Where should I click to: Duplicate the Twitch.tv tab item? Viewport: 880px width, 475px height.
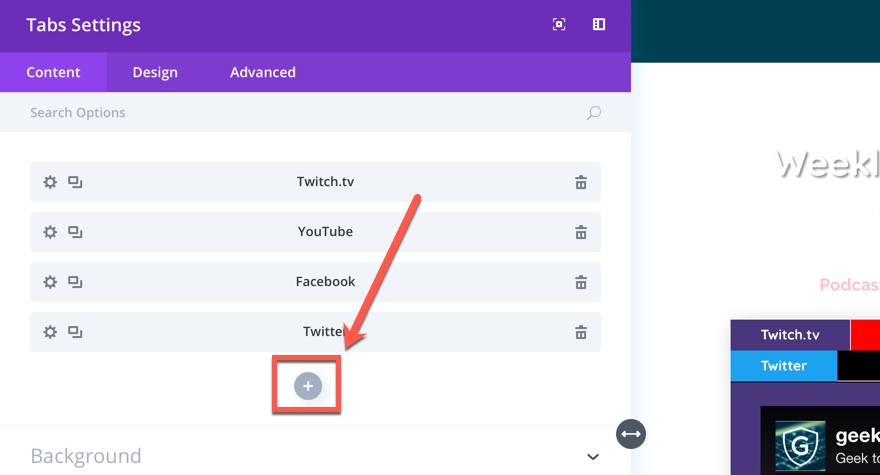[x=75, y=182]
